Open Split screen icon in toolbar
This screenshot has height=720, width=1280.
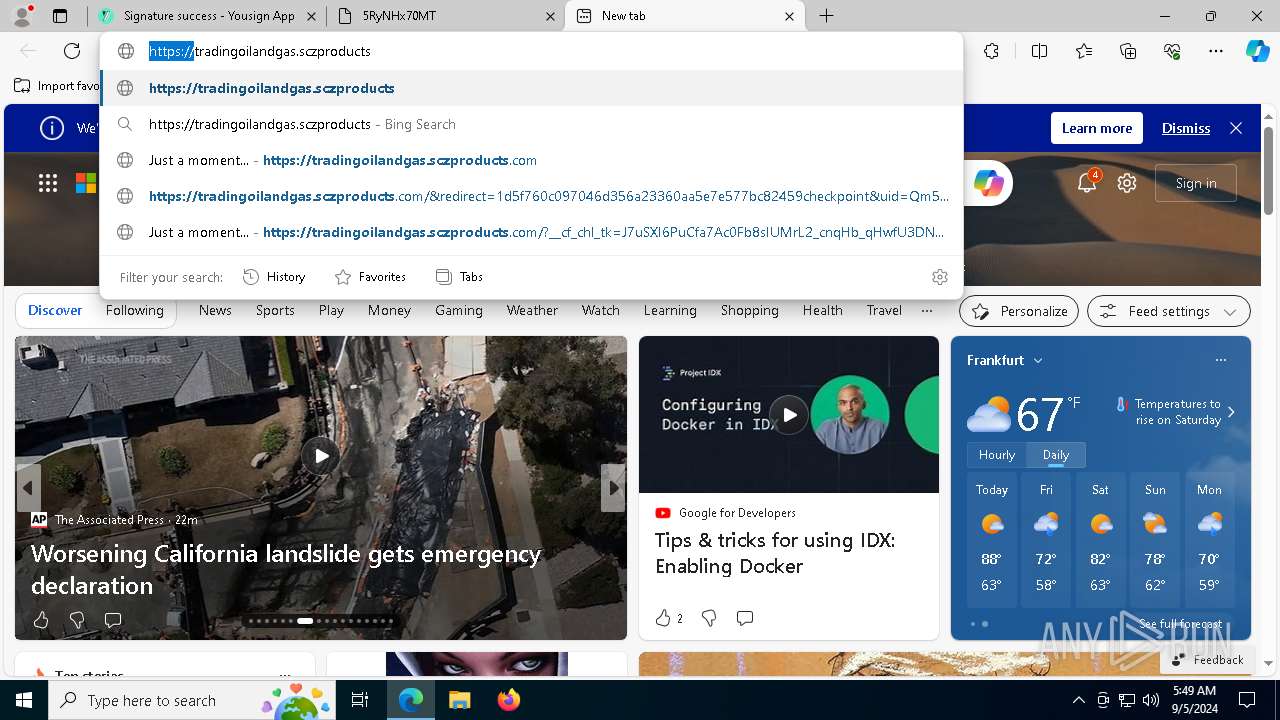point(1039,51)
